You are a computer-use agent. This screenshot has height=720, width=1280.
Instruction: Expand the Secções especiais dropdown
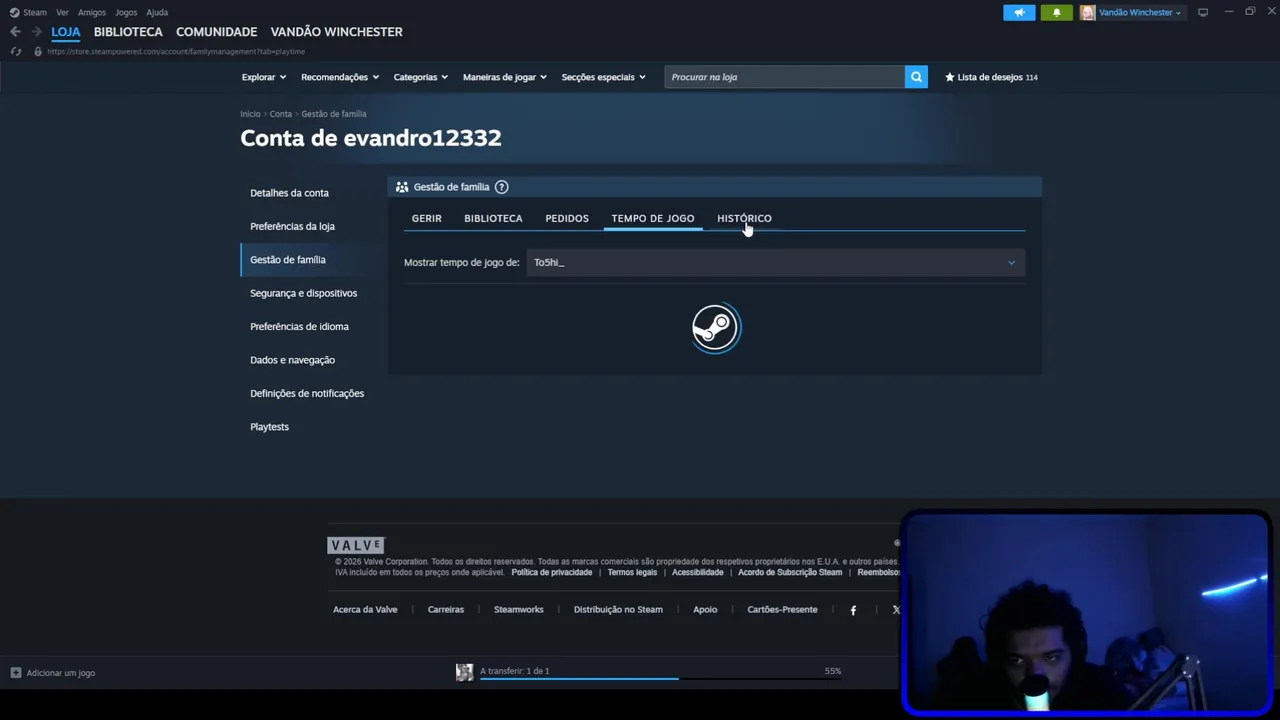[x=604, y=77]
